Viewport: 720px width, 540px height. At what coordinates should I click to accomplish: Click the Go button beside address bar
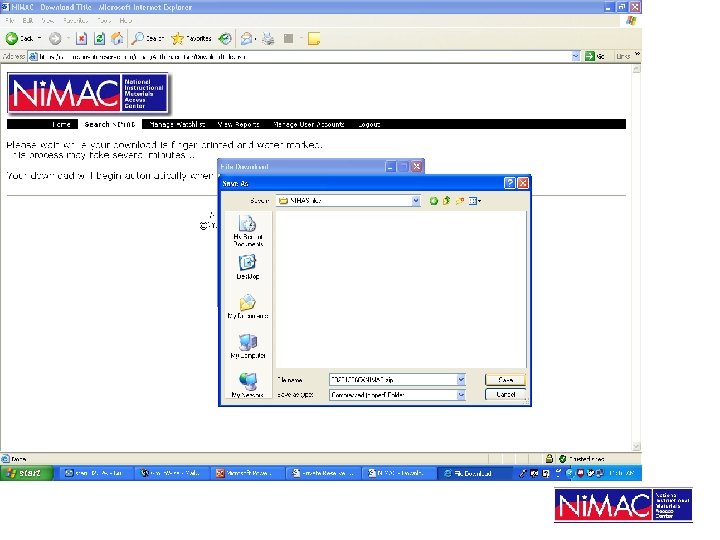pyautogui.click(x=595, y=56)
